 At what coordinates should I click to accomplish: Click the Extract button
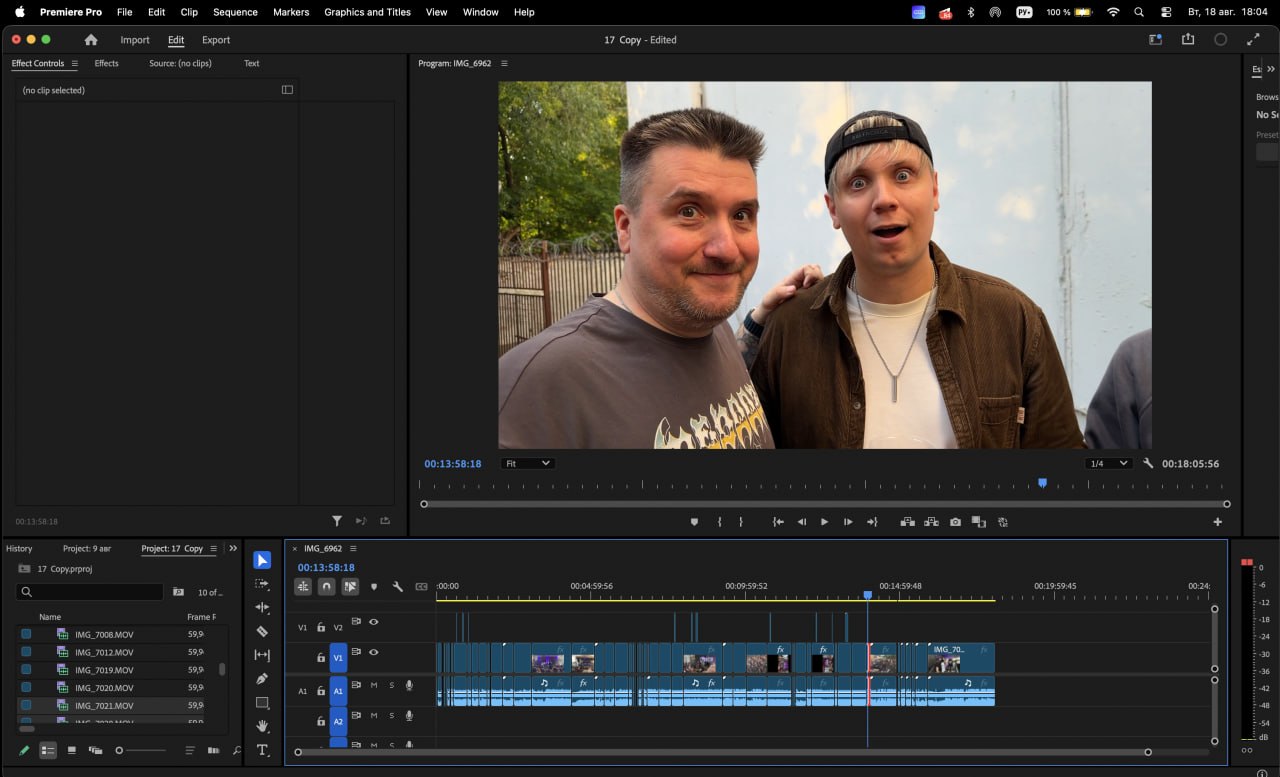tap(931, 522)
